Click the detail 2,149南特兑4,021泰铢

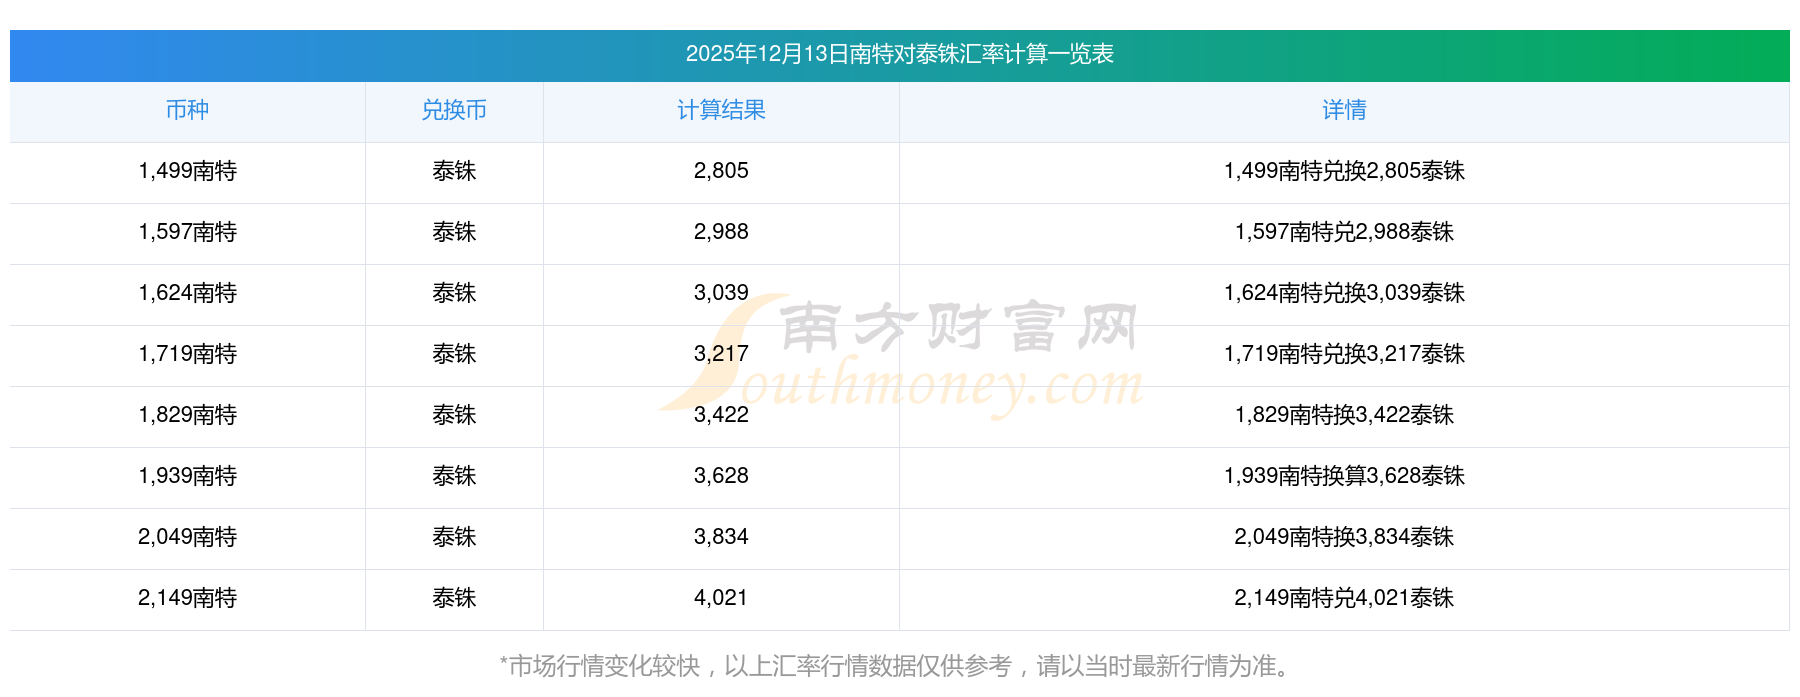click(x=1344, y=598)
